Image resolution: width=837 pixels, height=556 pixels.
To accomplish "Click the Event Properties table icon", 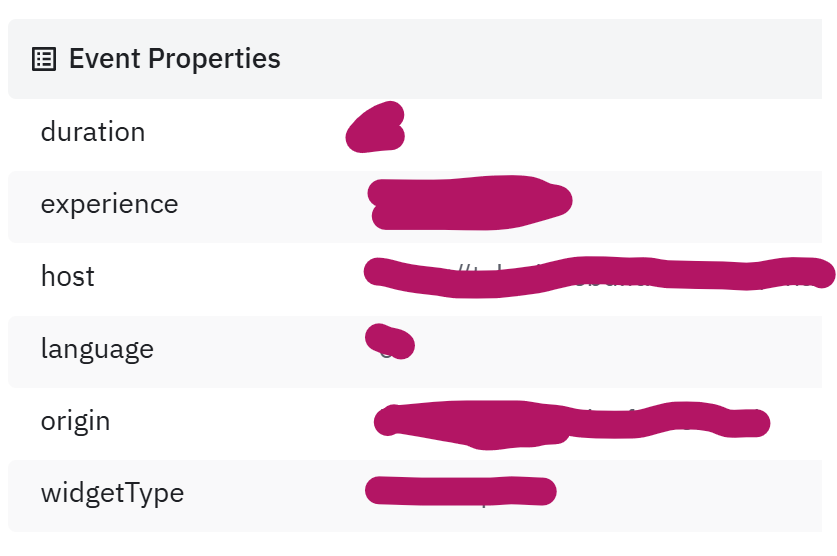I will coord(44,59).
